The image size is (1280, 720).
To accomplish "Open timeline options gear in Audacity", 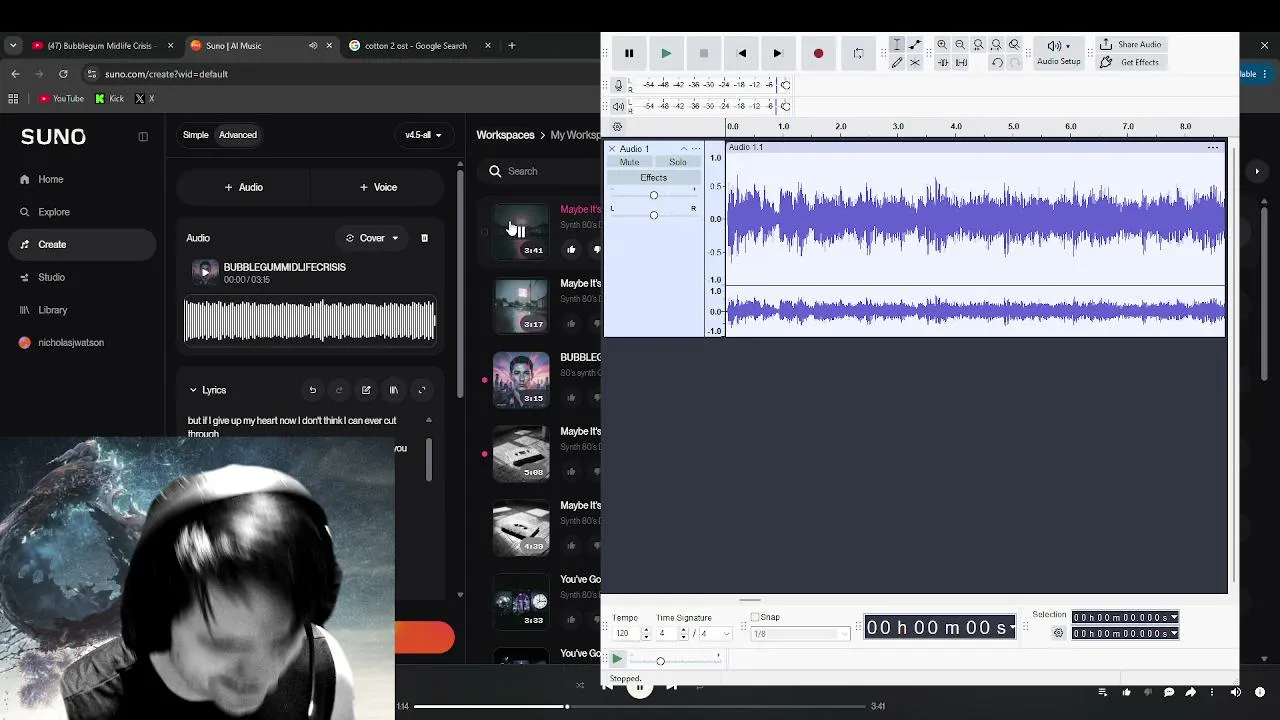I will [617, 127].
